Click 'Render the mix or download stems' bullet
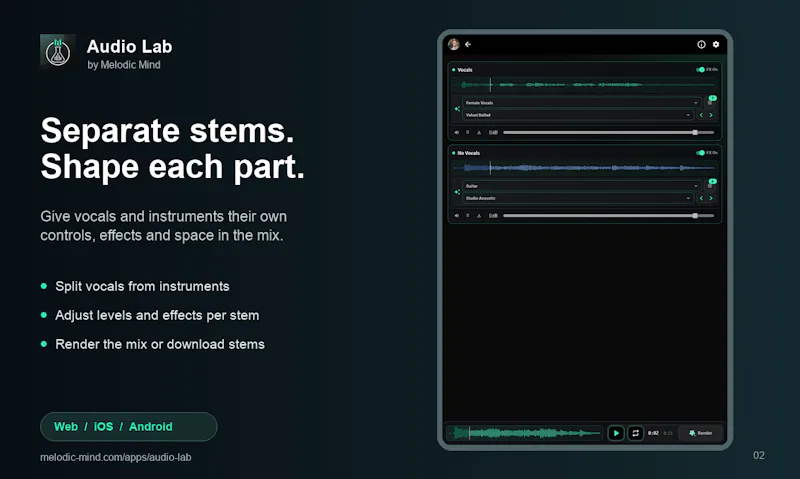The height and width of the screenshot is (479, 800). pos(160,344)
